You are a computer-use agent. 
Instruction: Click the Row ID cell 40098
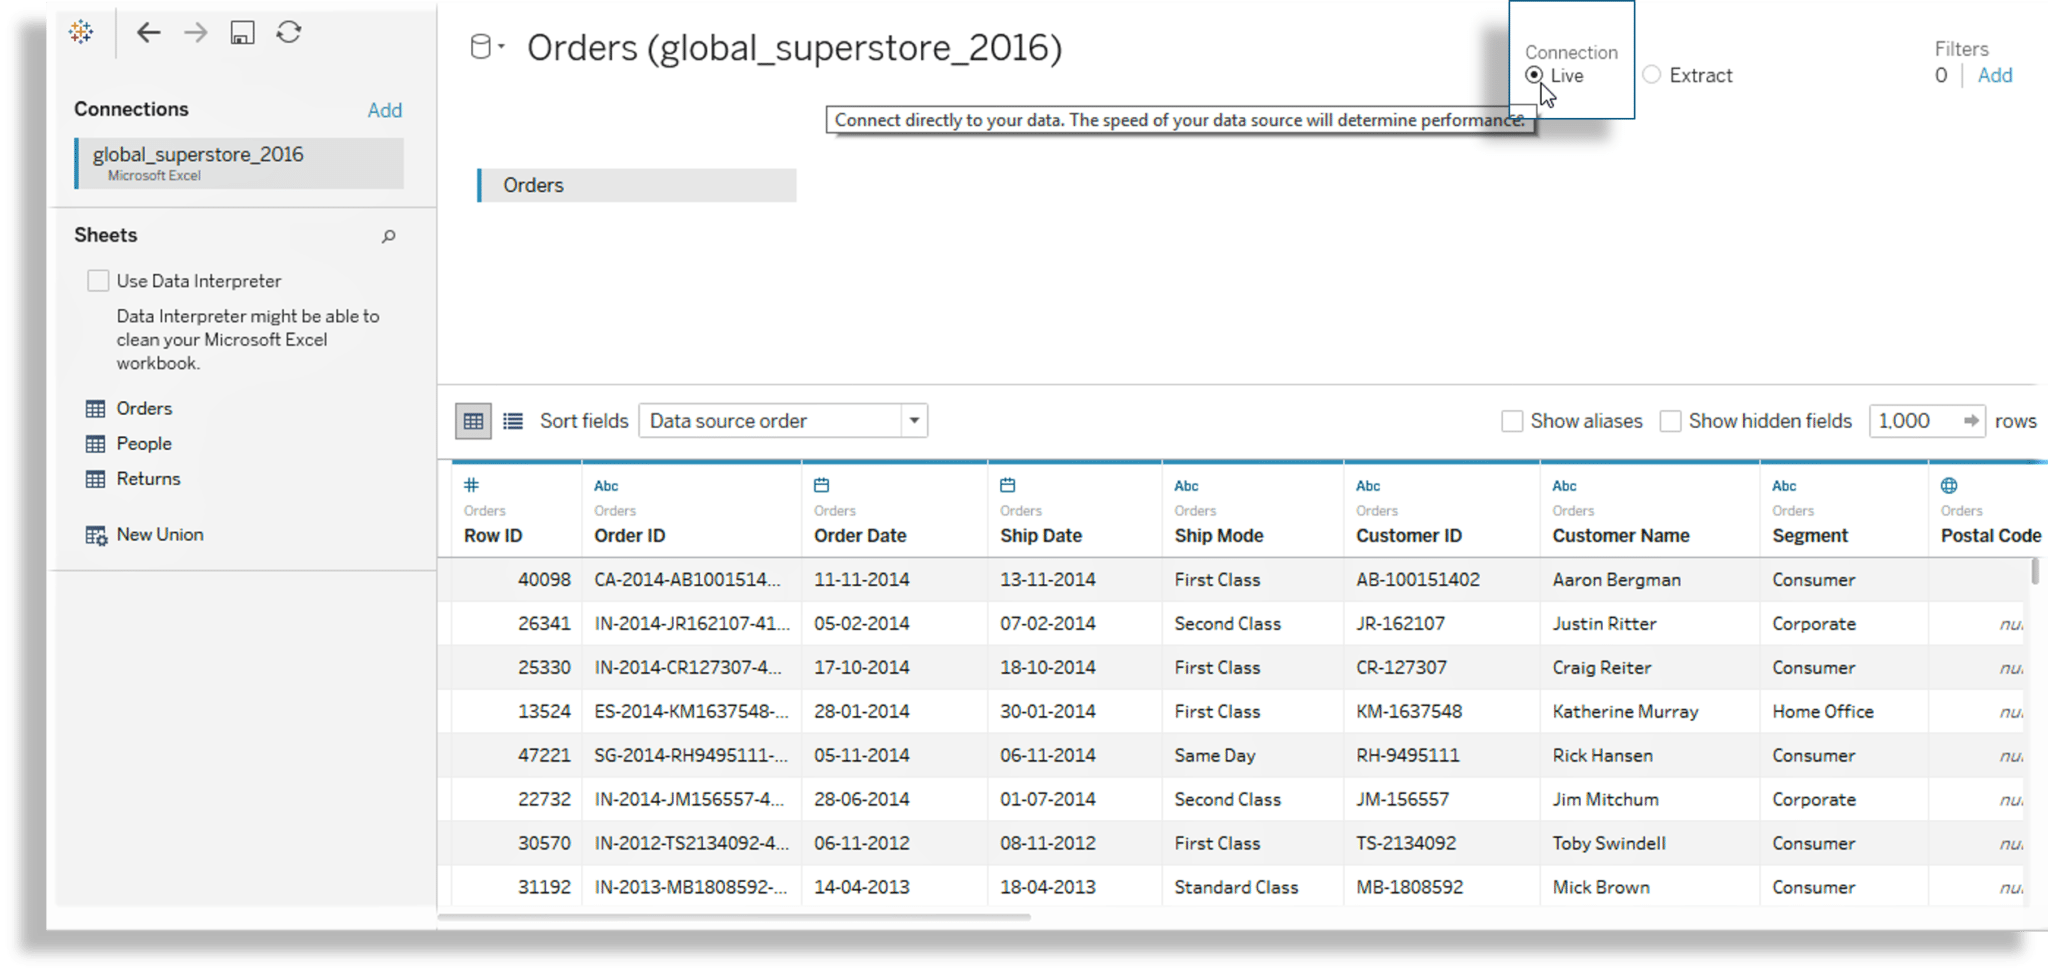click(x=544, y=580)
